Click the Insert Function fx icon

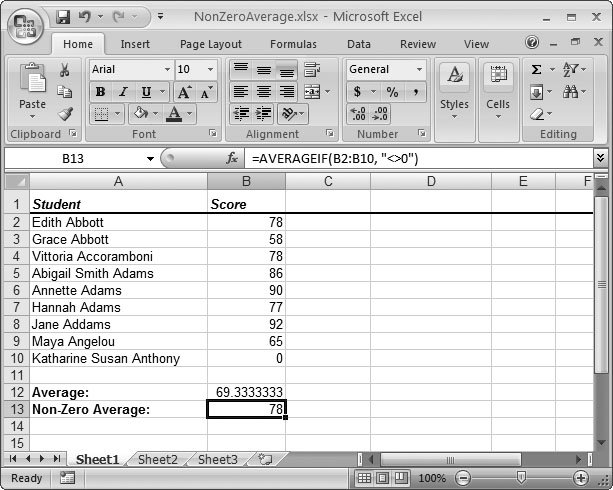[x=232, y=158]
